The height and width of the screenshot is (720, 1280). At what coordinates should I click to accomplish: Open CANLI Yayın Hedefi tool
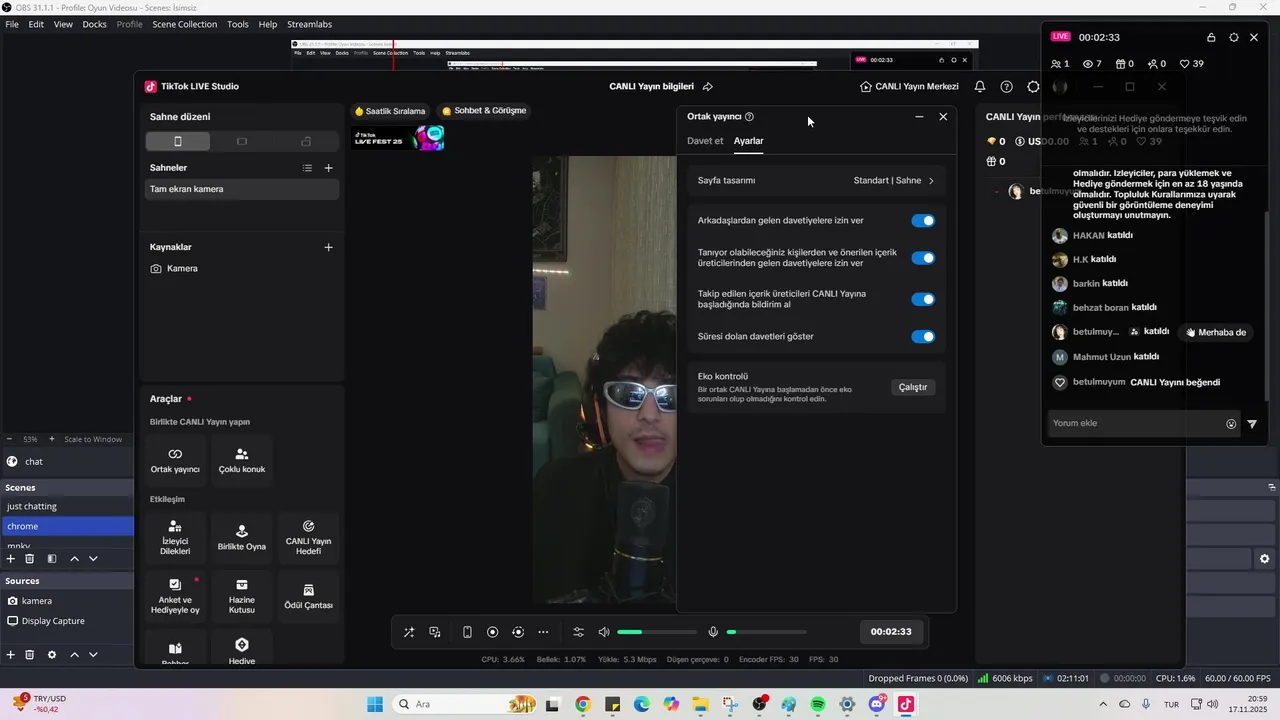[x=308, y=537]
